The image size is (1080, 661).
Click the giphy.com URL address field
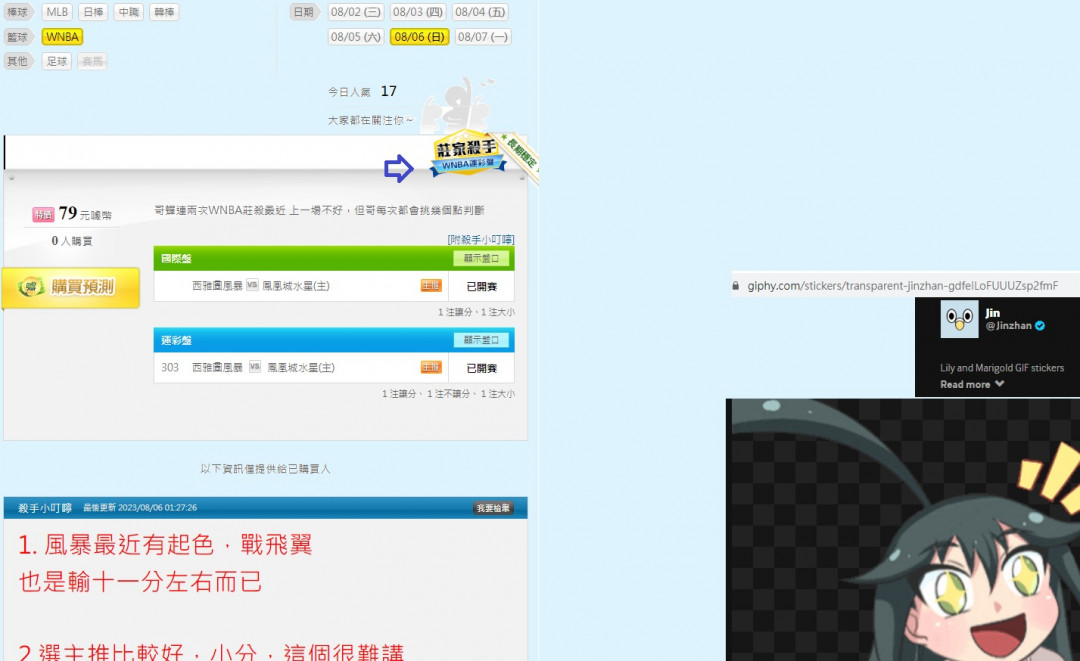point(902,286)
